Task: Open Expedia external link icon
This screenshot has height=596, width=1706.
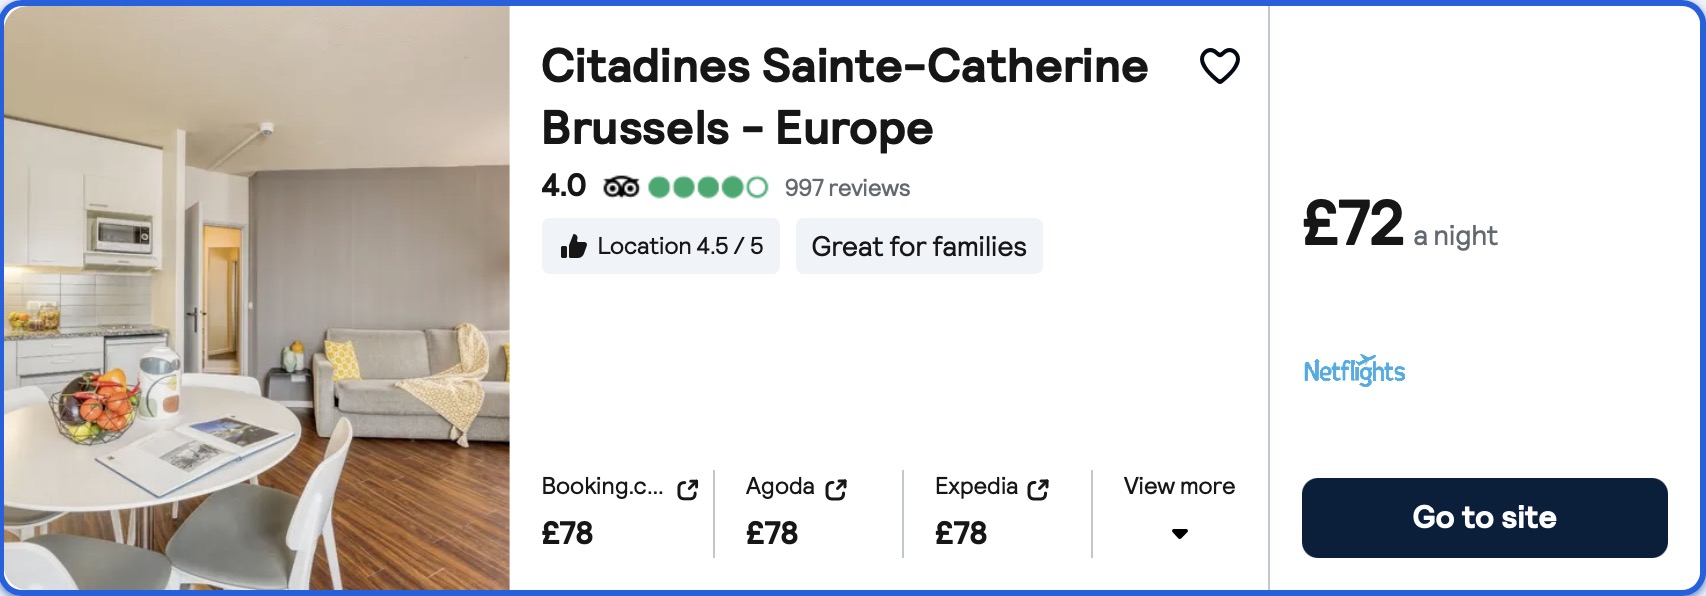Action: coord(1038,489)
